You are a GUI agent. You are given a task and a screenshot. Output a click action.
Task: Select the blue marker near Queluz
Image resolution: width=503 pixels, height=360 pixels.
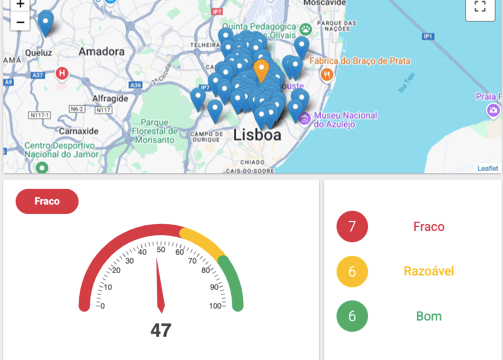(x=46, y=24)
